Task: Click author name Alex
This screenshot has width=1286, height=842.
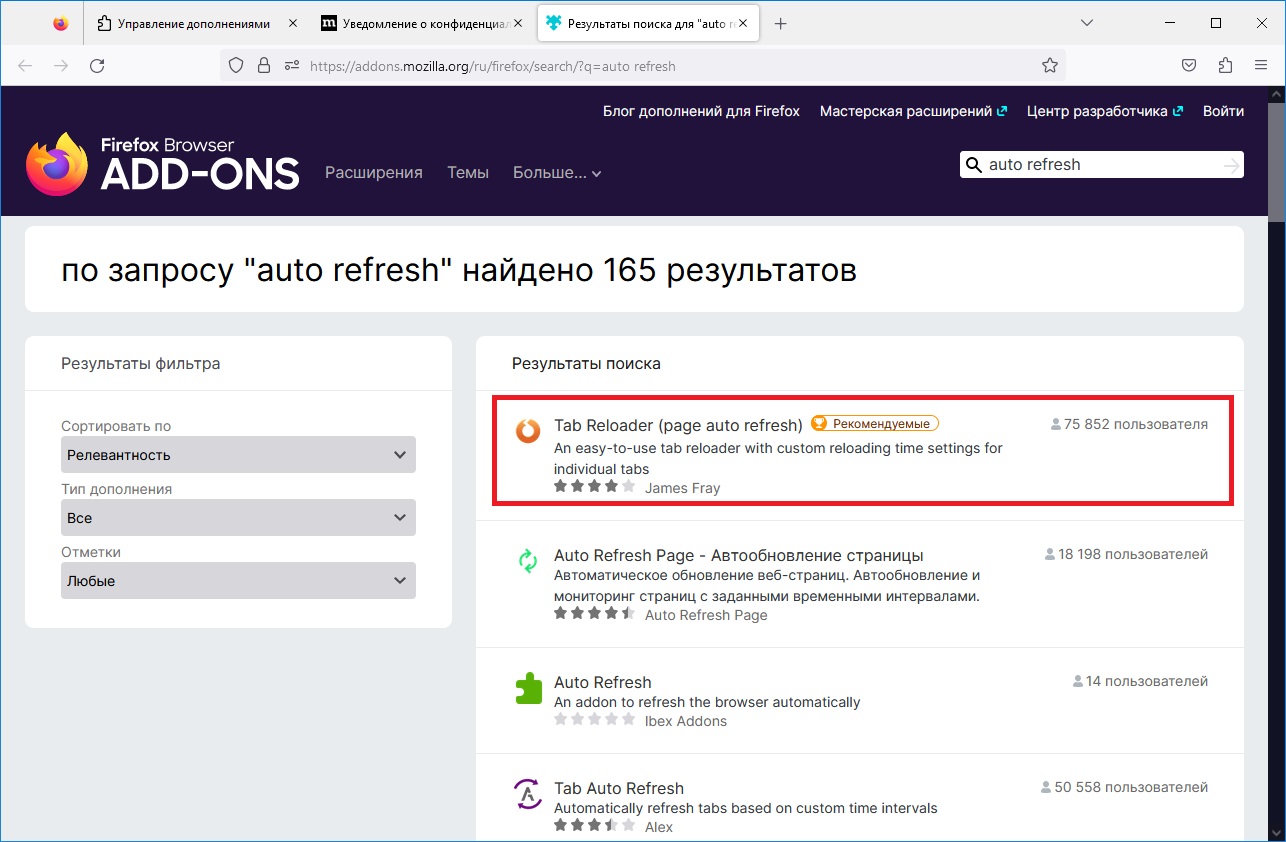Action: pos(659,827)
